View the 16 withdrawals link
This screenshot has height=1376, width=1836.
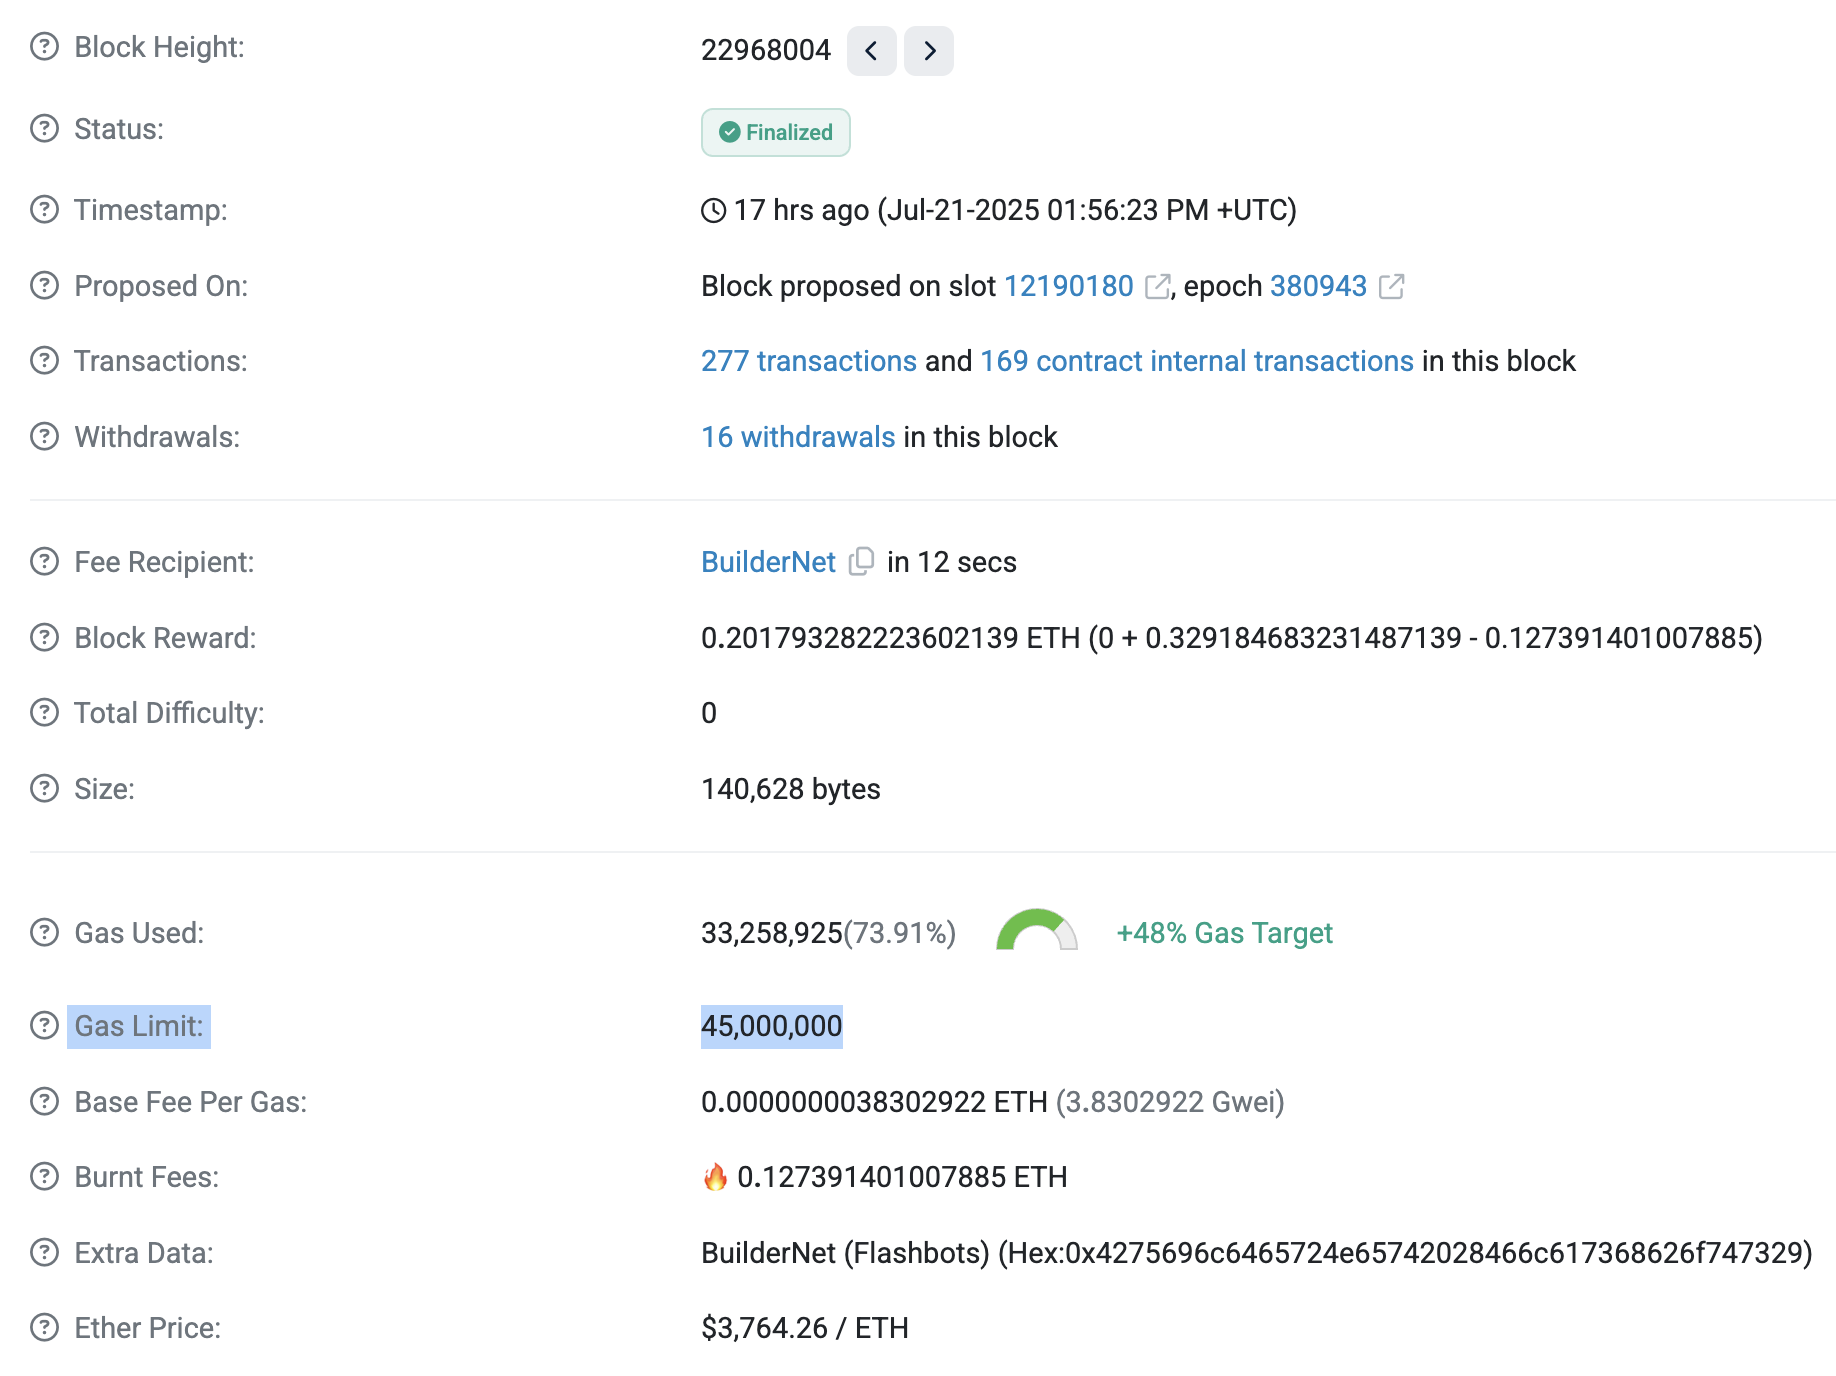pyautogui.click(x=798, y=437)
